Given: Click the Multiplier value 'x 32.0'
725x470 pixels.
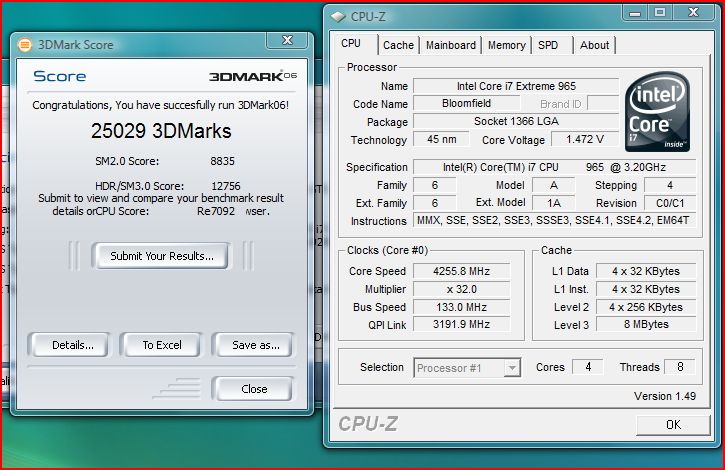Looking at the screenshot, I should pyautogui.click(x=461, y=289).
